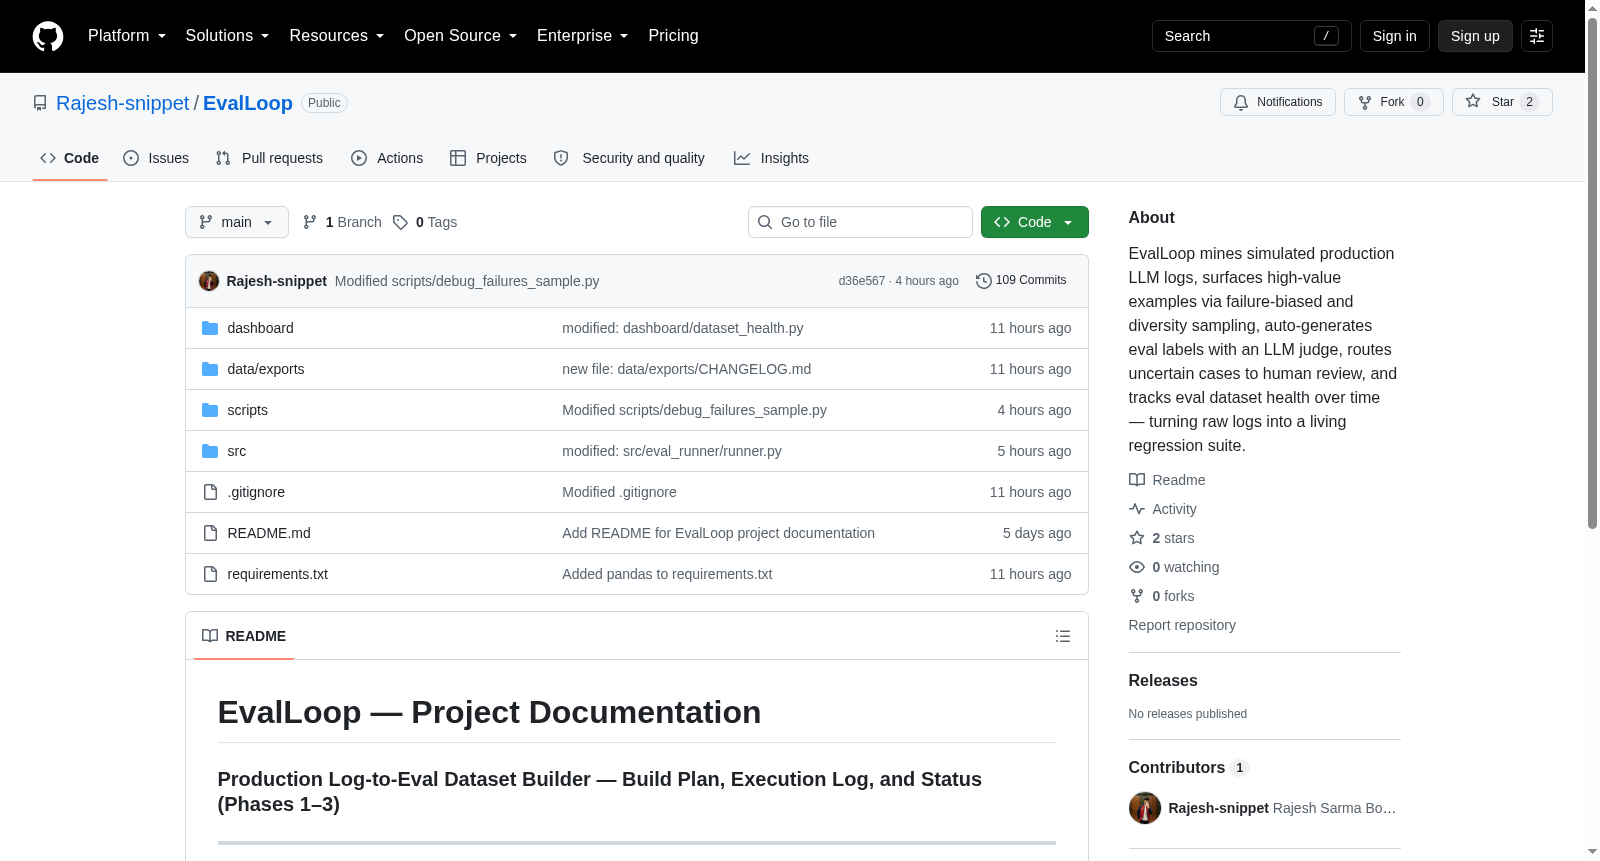Open the 109 Commits history
Screen dimensions: 1600x861
(x=1021, y=281)
